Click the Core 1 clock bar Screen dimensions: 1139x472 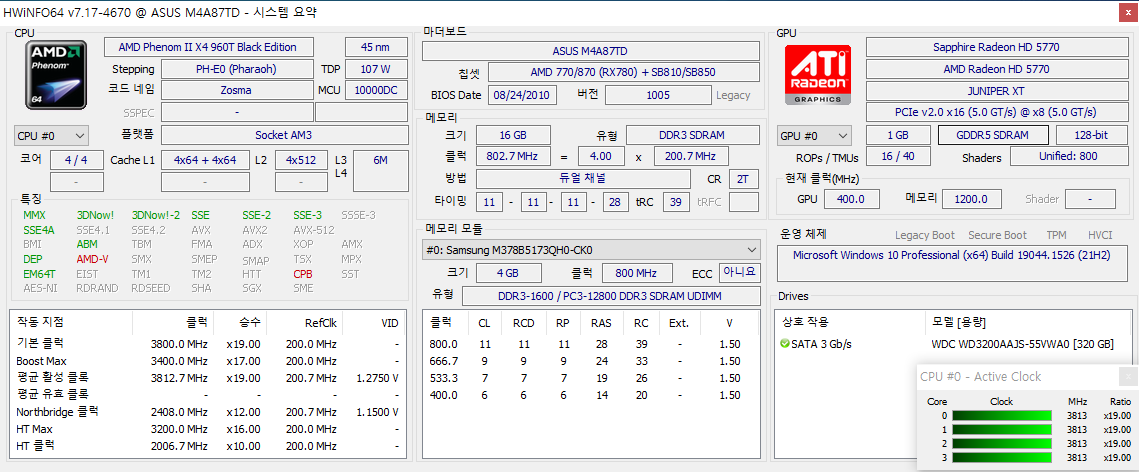(x=1002, y=429)
